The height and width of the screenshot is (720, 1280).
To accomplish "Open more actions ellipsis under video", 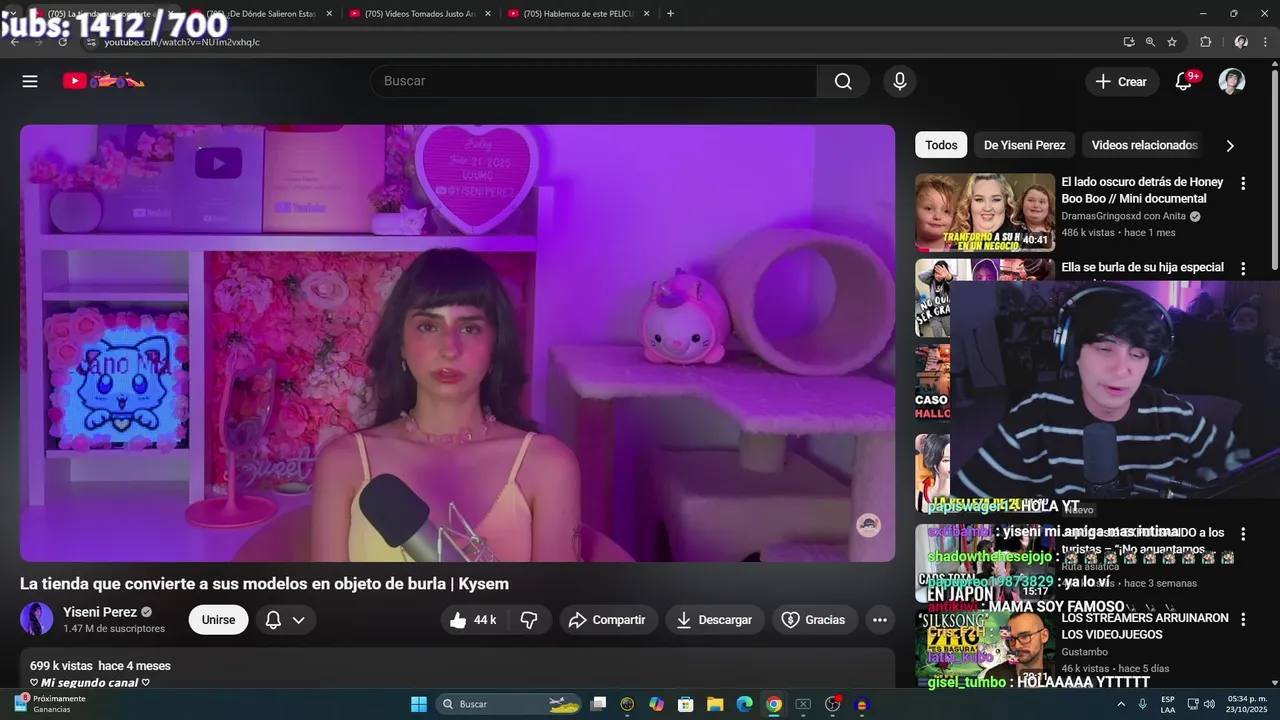I will pyautogui.click(x=880, y=620).
